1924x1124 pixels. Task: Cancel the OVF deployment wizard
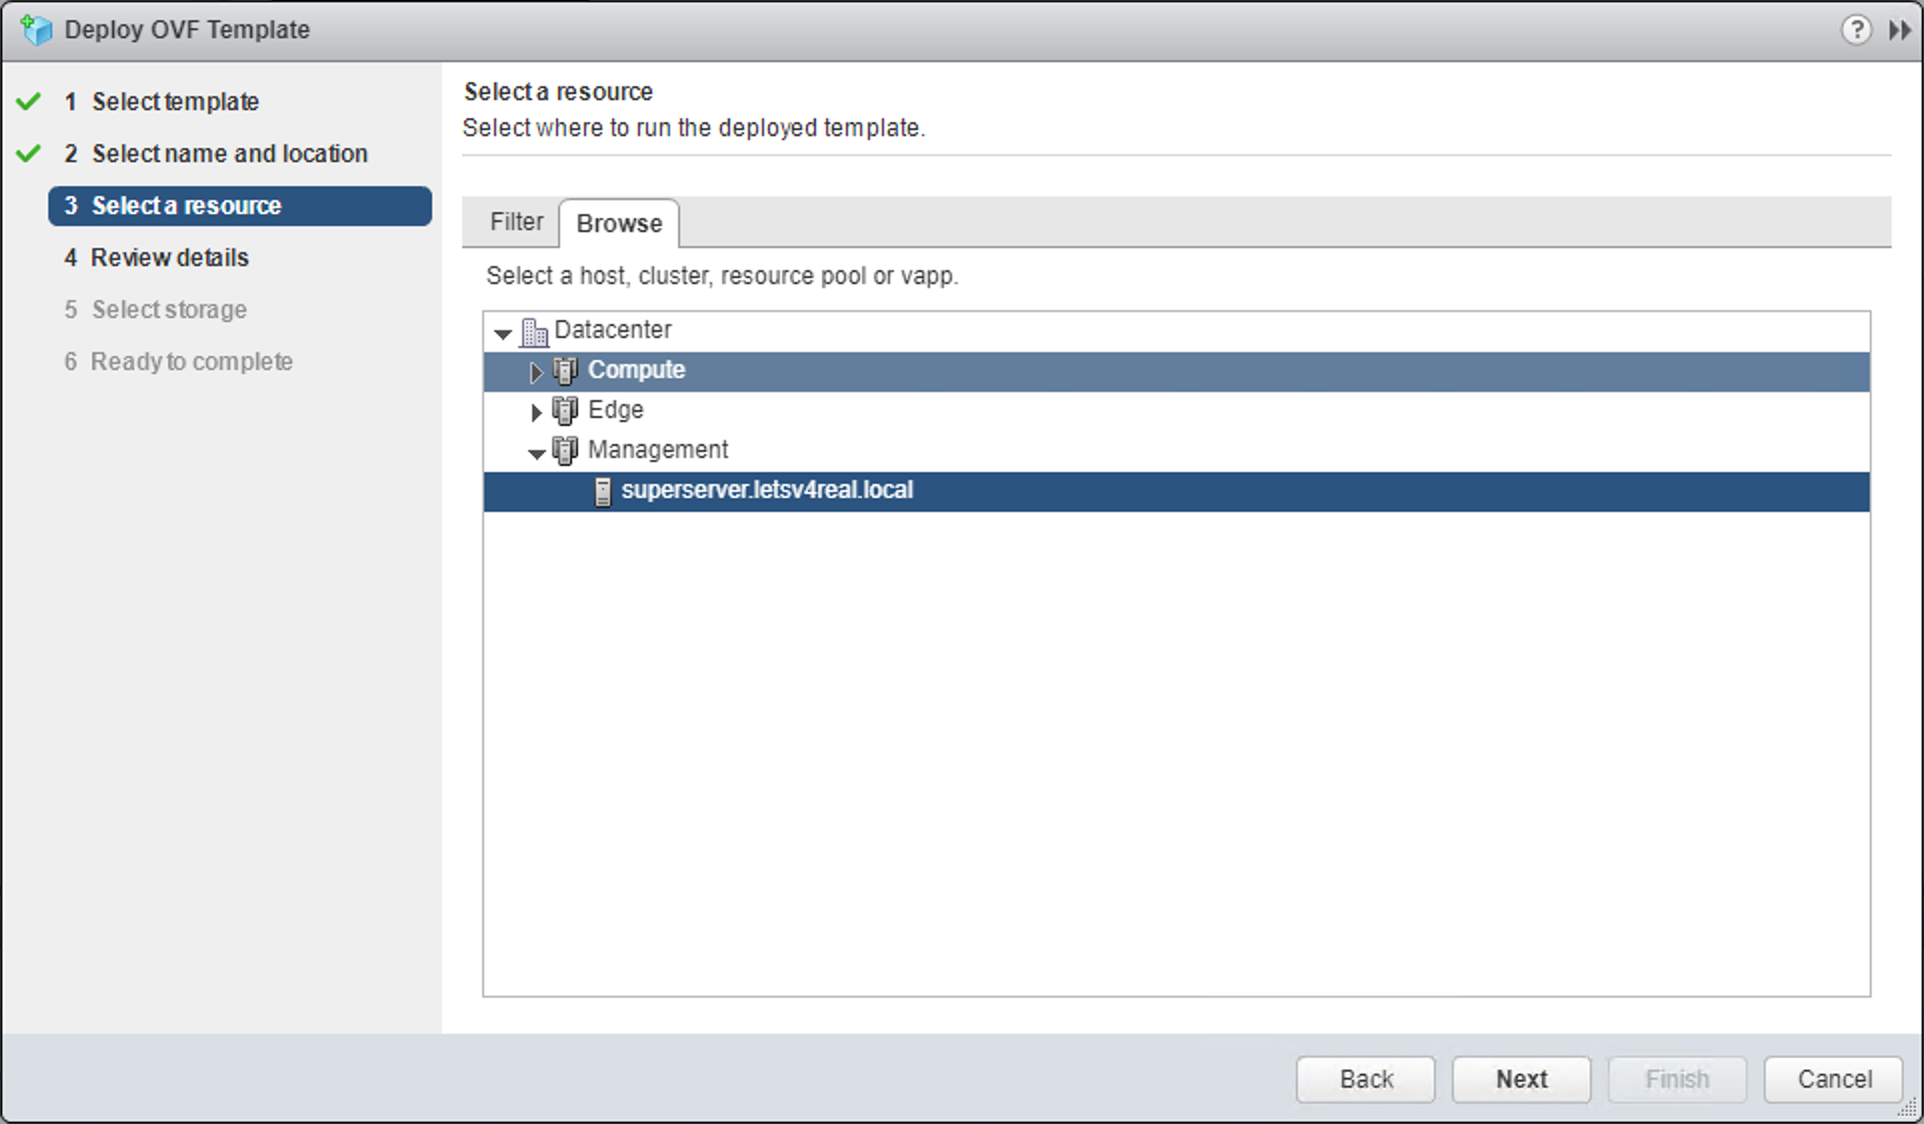(x=1833, y=1079)
